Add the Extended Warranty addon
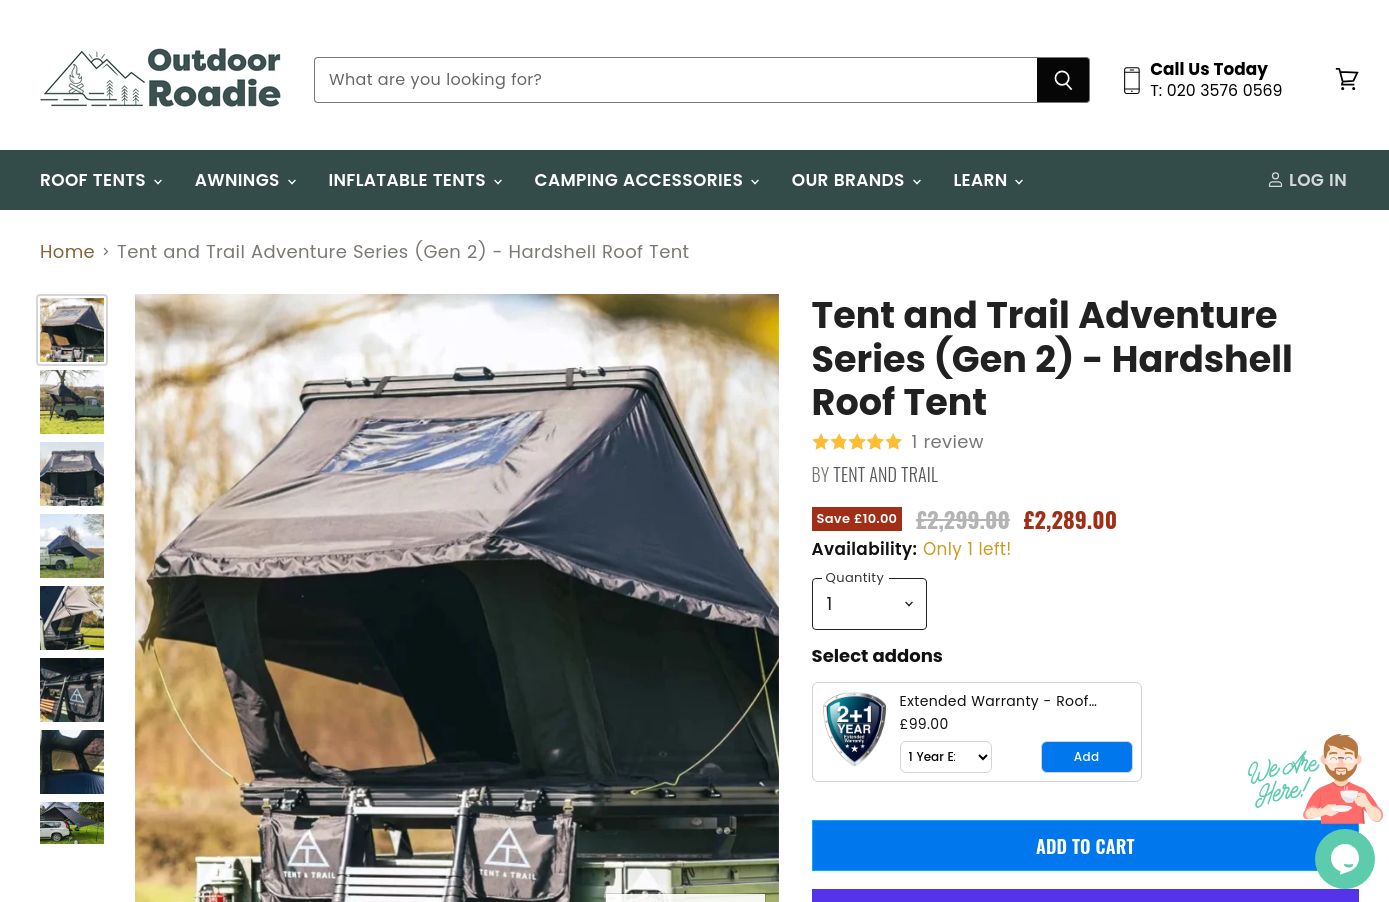The image size is (1389, 902). [1087, 757]
